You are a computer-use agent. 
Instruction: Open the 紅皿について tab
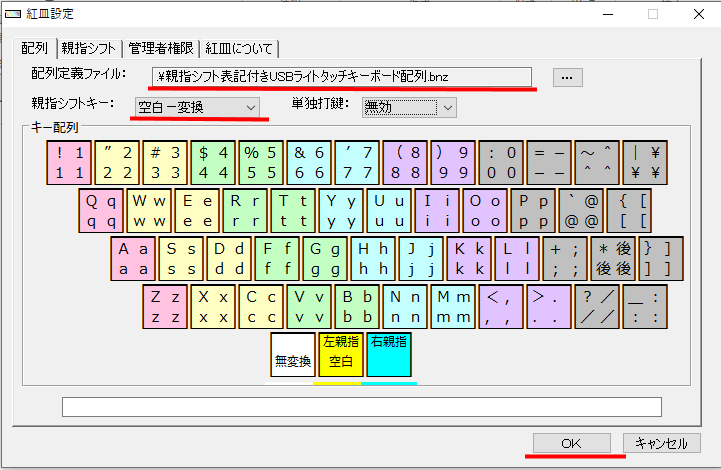click(x=240, y=48)
